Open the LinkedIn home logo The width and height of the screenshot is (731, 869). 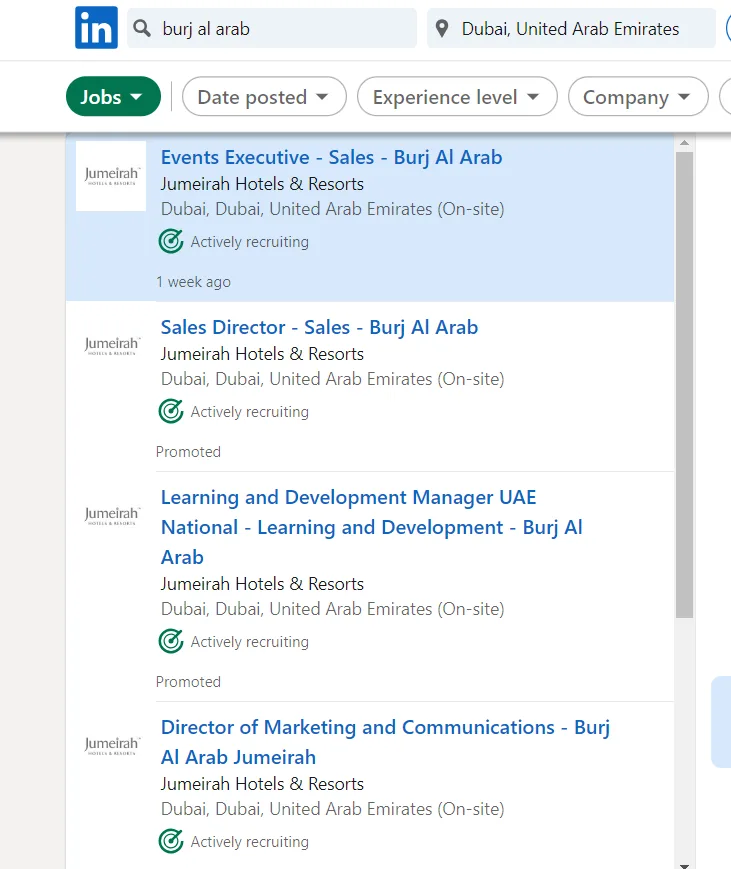(96, 28)
